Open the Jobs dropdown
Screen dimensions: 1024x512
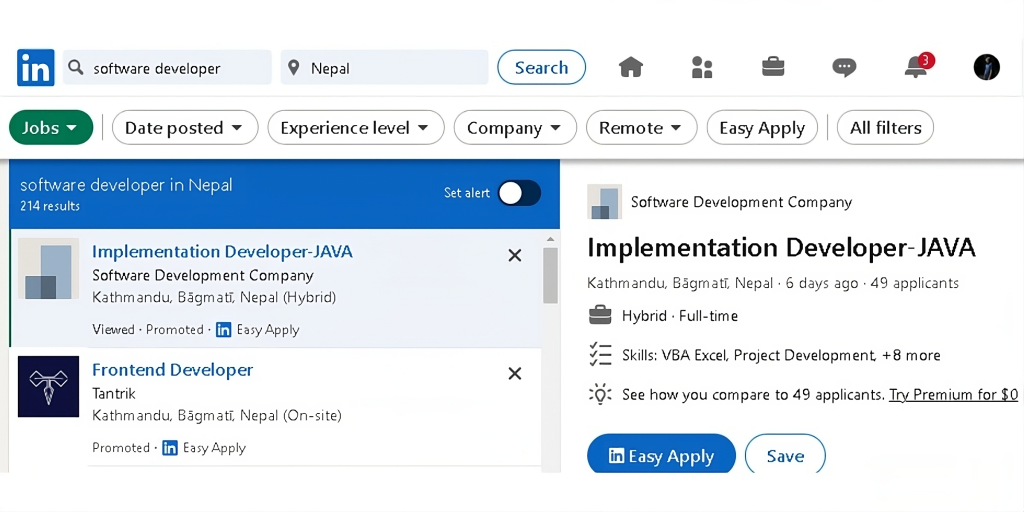[x=51, y=127]
